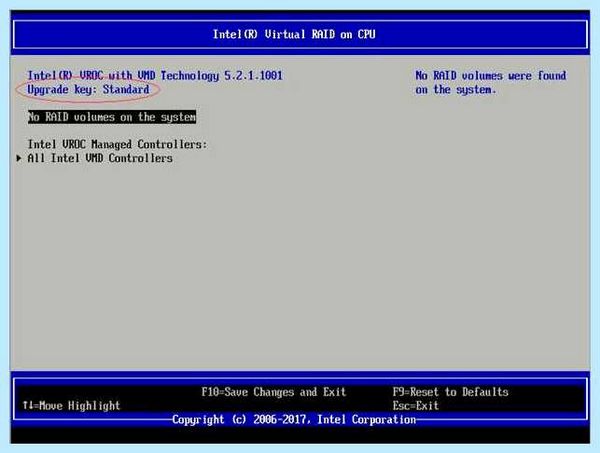Click 'Intel(R) Virtual RAID on CPU' title

(294, 34)
